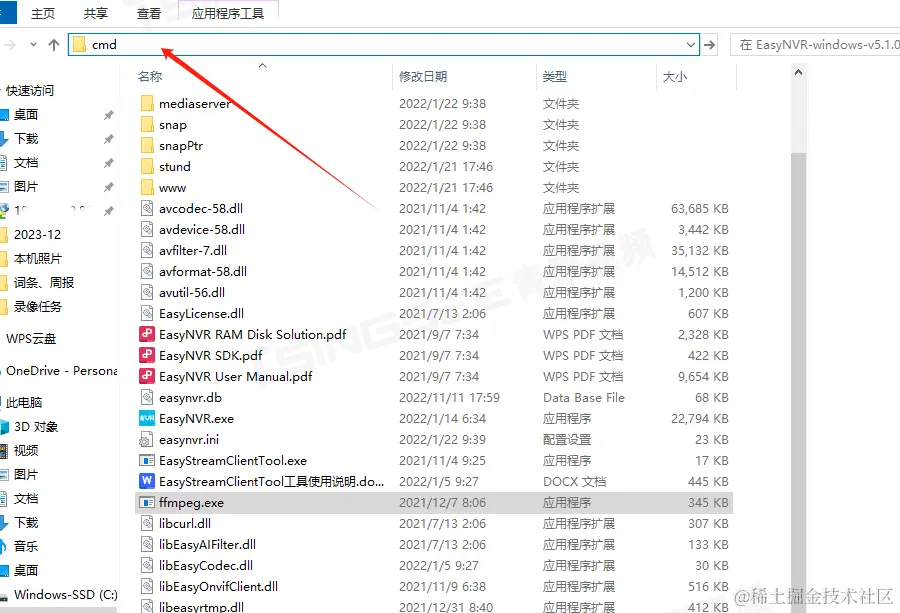Select the EasyStreamClientTool docx Word icon
This screenshot has height=613, width=900.
(x=147, y=481)
